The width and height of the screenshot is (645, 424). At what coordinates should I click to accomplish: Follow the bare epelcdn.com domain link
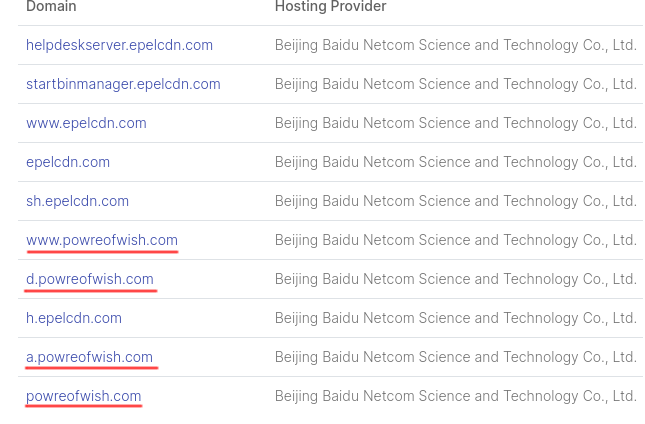click(x=68, y=162)
